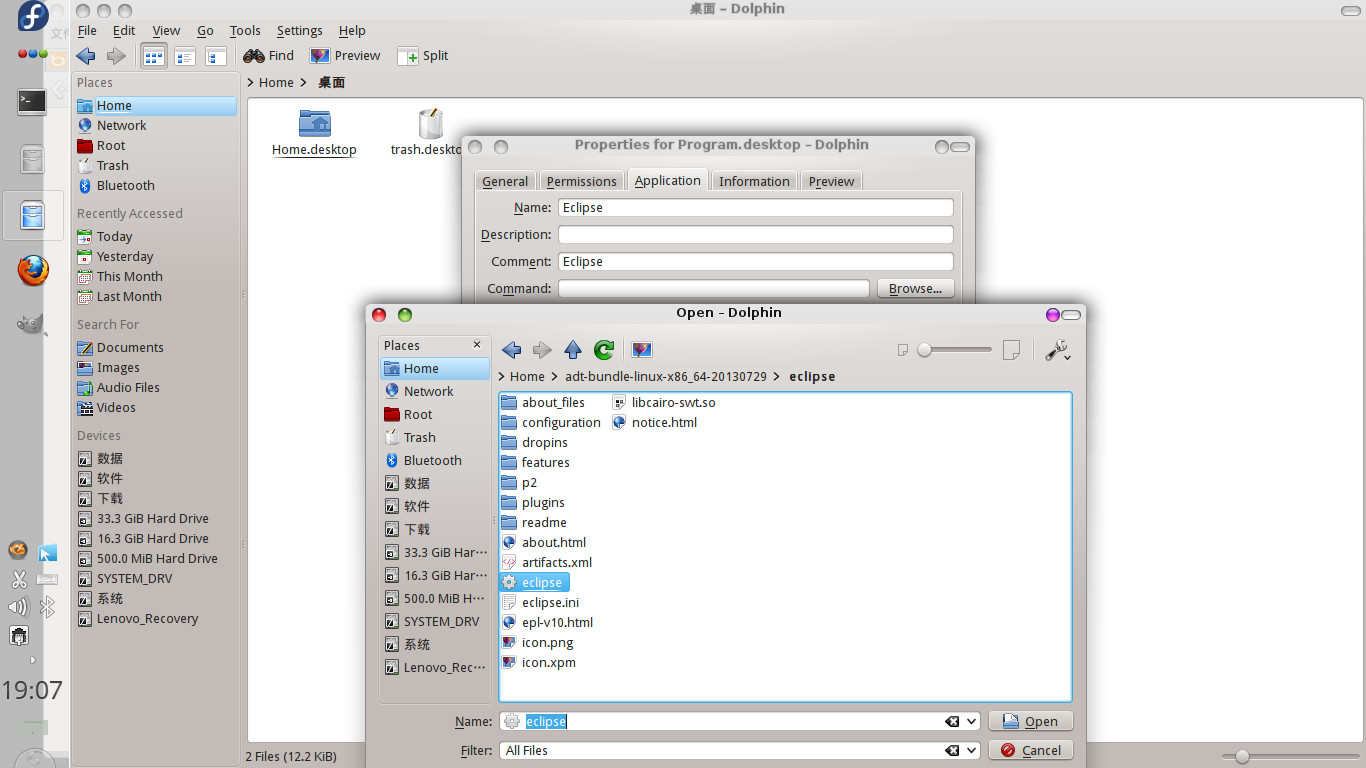Click adt-bundle-linux-x86_64-20130729 breadcrumb
Screen dimensions: 1366x768
(x=666, y=377)
